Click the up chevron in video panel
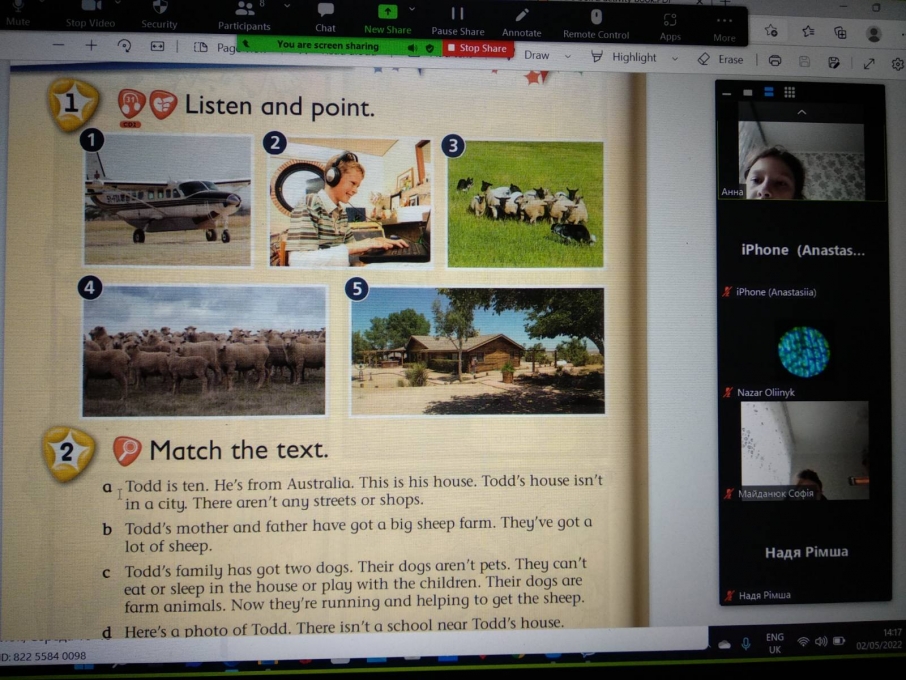 [x=801, y=112]
